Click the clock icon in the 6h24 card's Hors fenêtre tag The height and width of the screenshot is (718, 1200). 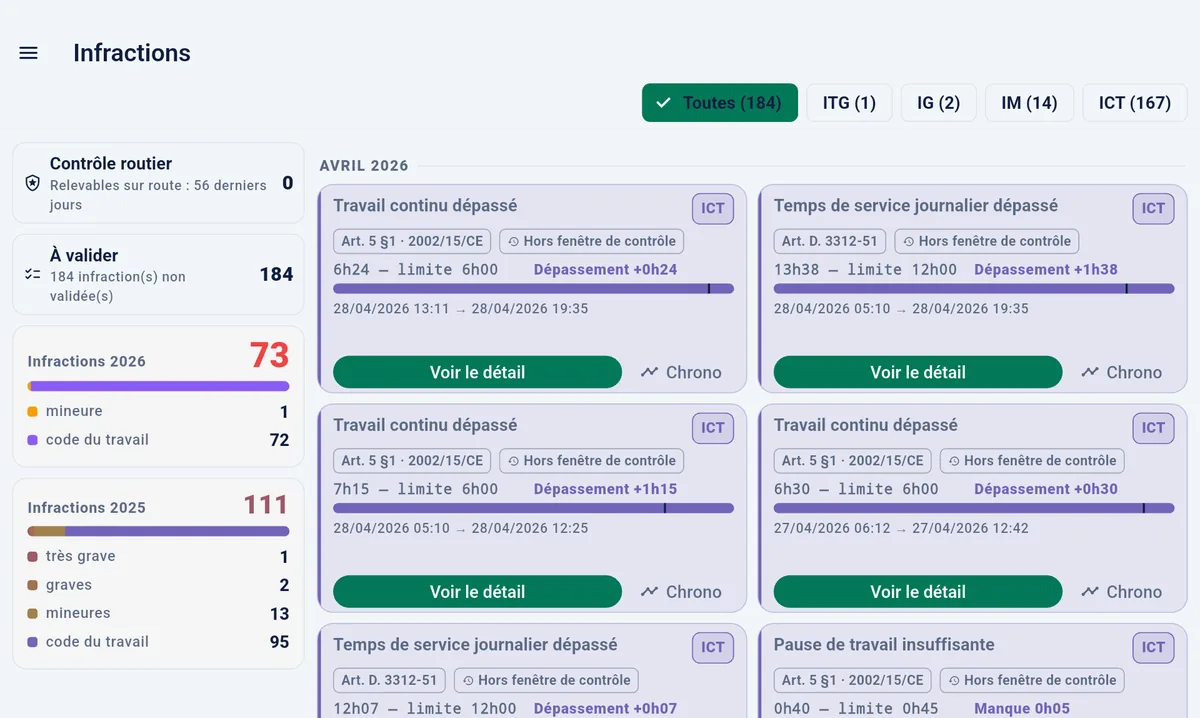coord(514,241)
